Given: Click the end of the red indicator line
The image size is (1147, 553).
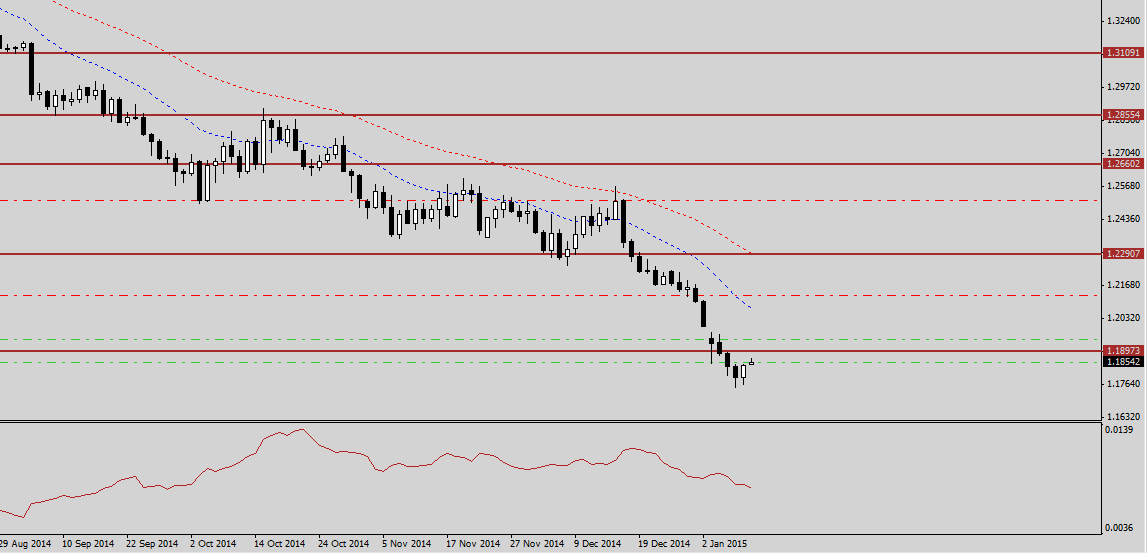Looking at the screenshot, I should click(x=751, y=487).
